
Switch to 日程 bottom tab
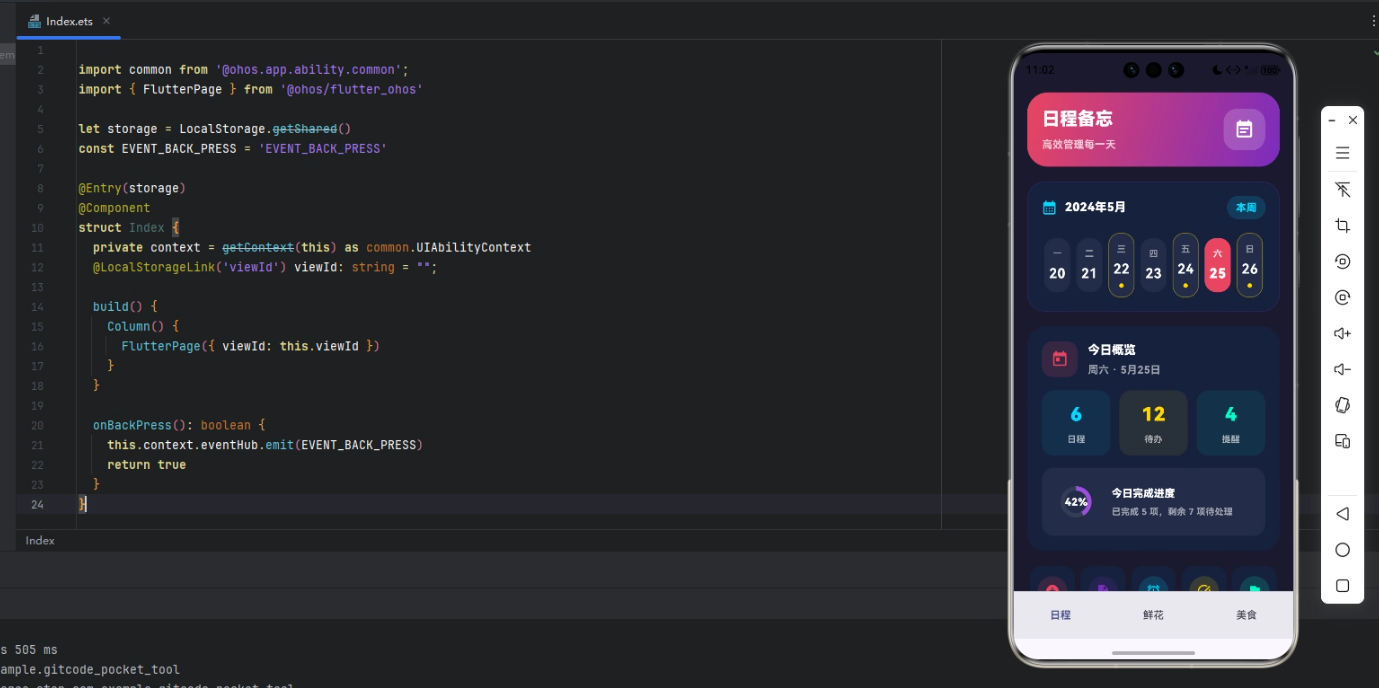[1060, 615]
